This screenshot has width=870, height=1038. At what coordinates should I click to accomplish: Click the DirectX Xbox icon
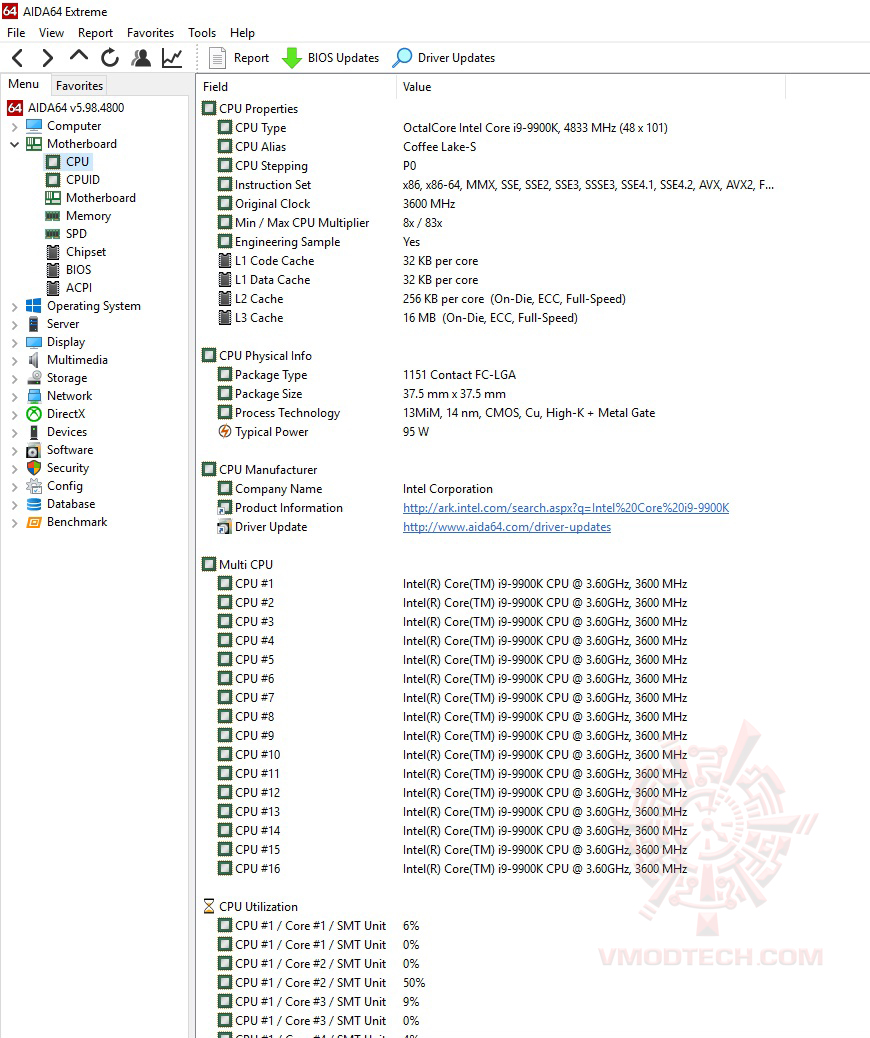point(34,414)
